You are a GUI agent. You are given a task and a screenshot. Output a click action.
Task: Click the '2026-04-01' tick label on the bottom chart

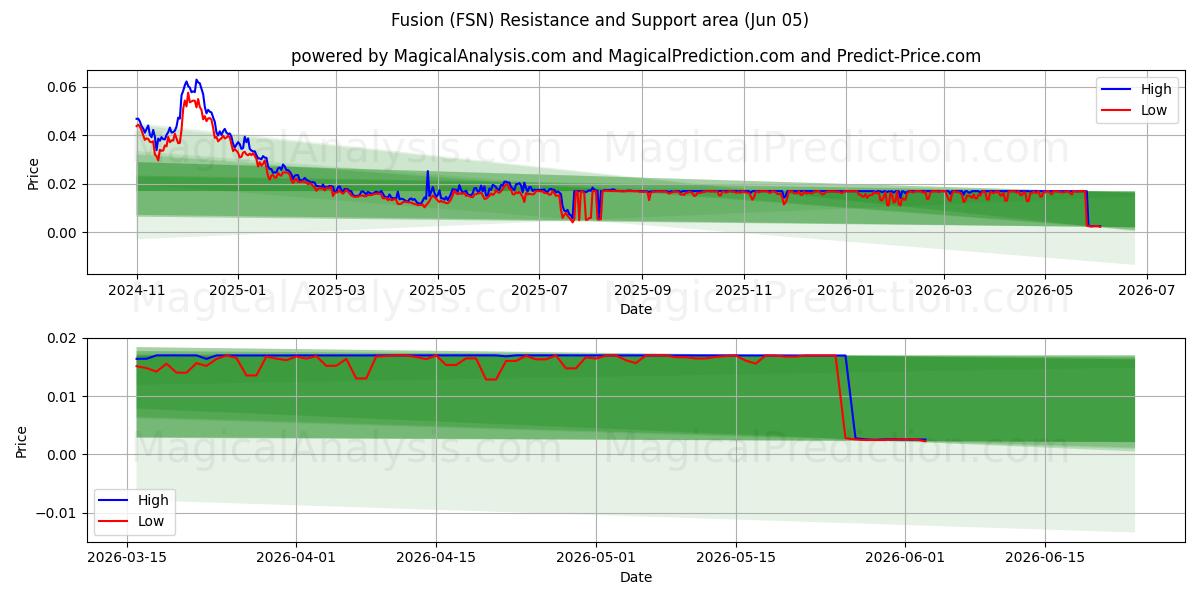tap(296, 557)
